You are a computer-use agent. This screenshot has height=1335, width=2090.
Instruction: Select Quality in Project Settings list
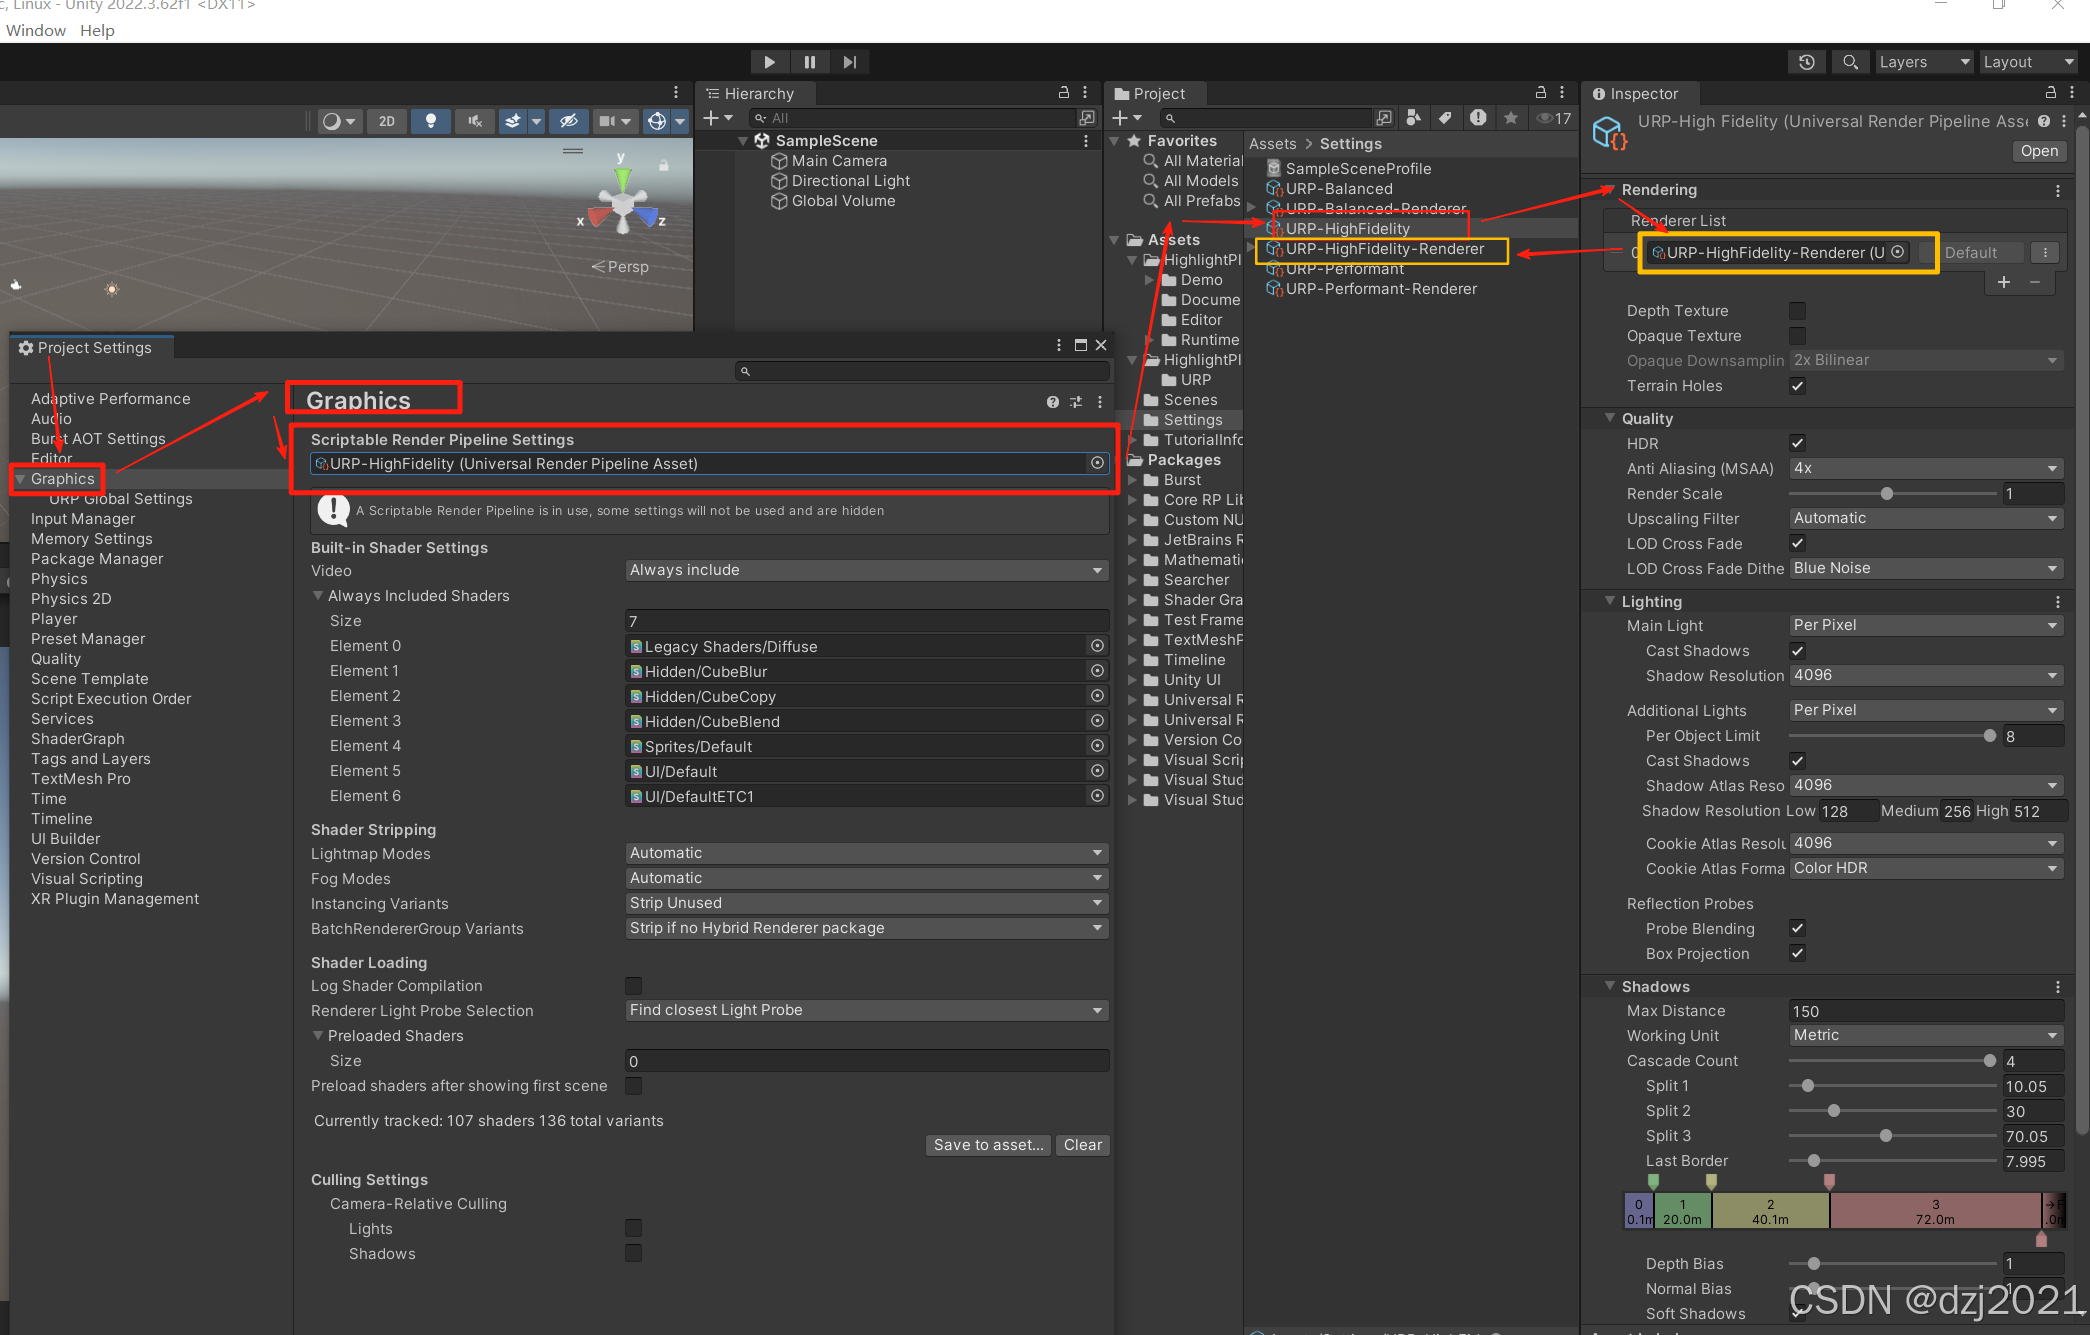tap(56, 659)
